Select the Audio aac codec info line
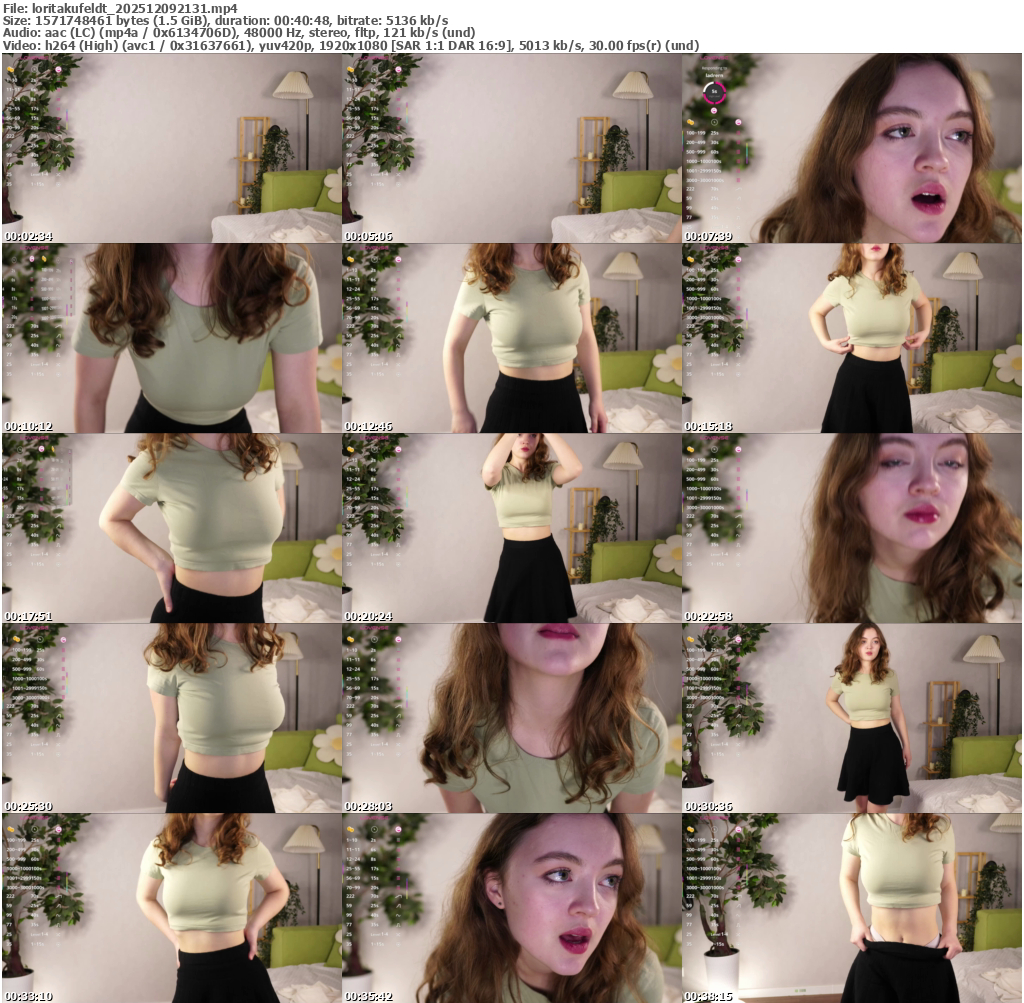Screen dimensions: 1024x1003 [239, 33]
